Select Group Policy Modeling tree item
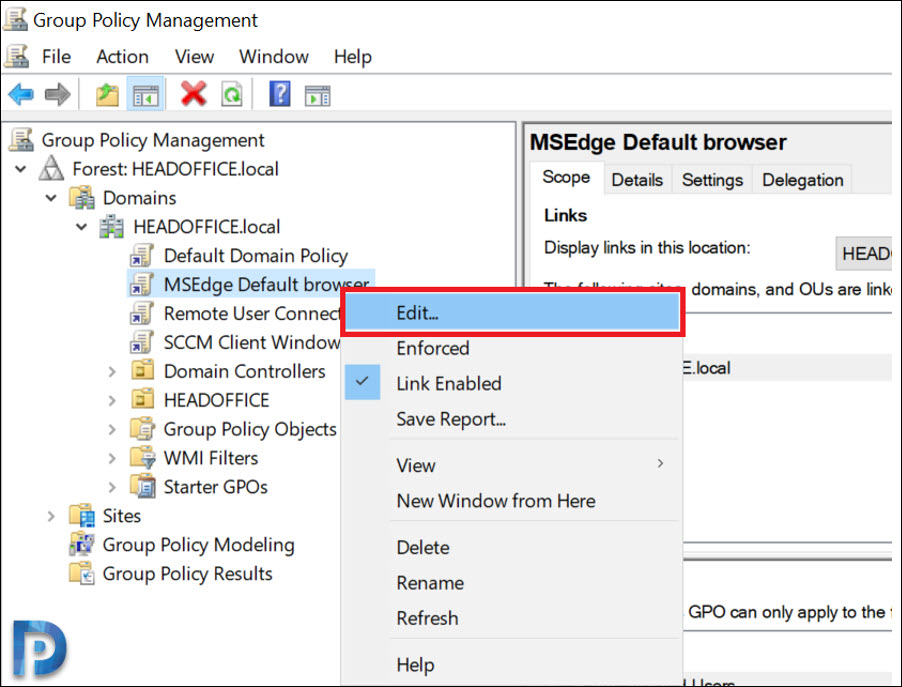902x687 pixels. (198, 545)
